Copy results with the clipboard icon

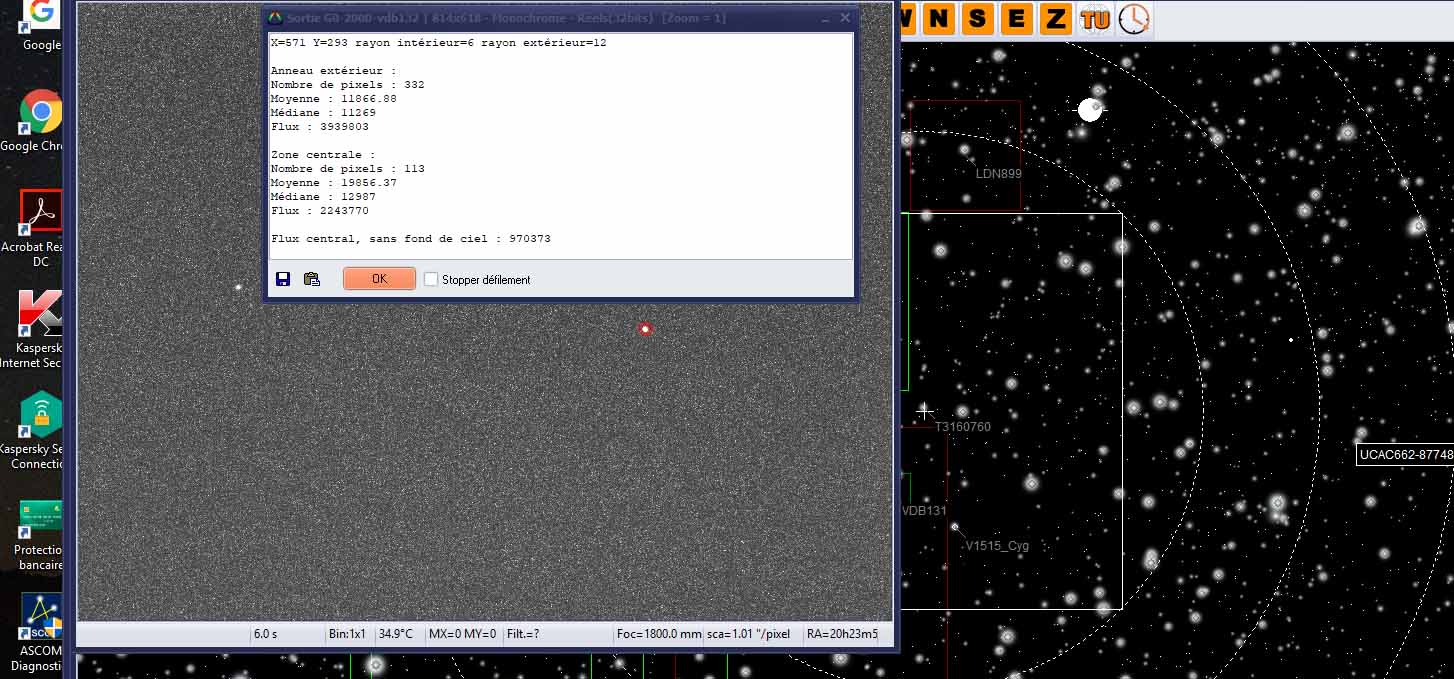tap(311, 279)
